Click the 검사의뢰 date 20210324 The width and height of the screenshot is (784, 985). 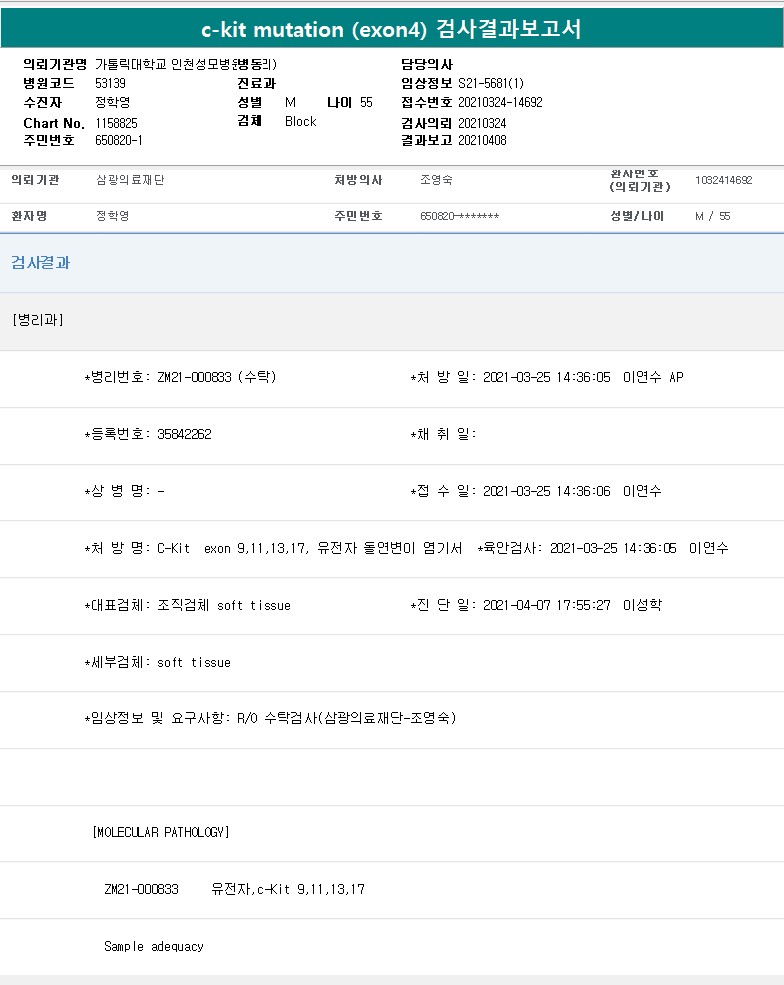pos(482,123)
